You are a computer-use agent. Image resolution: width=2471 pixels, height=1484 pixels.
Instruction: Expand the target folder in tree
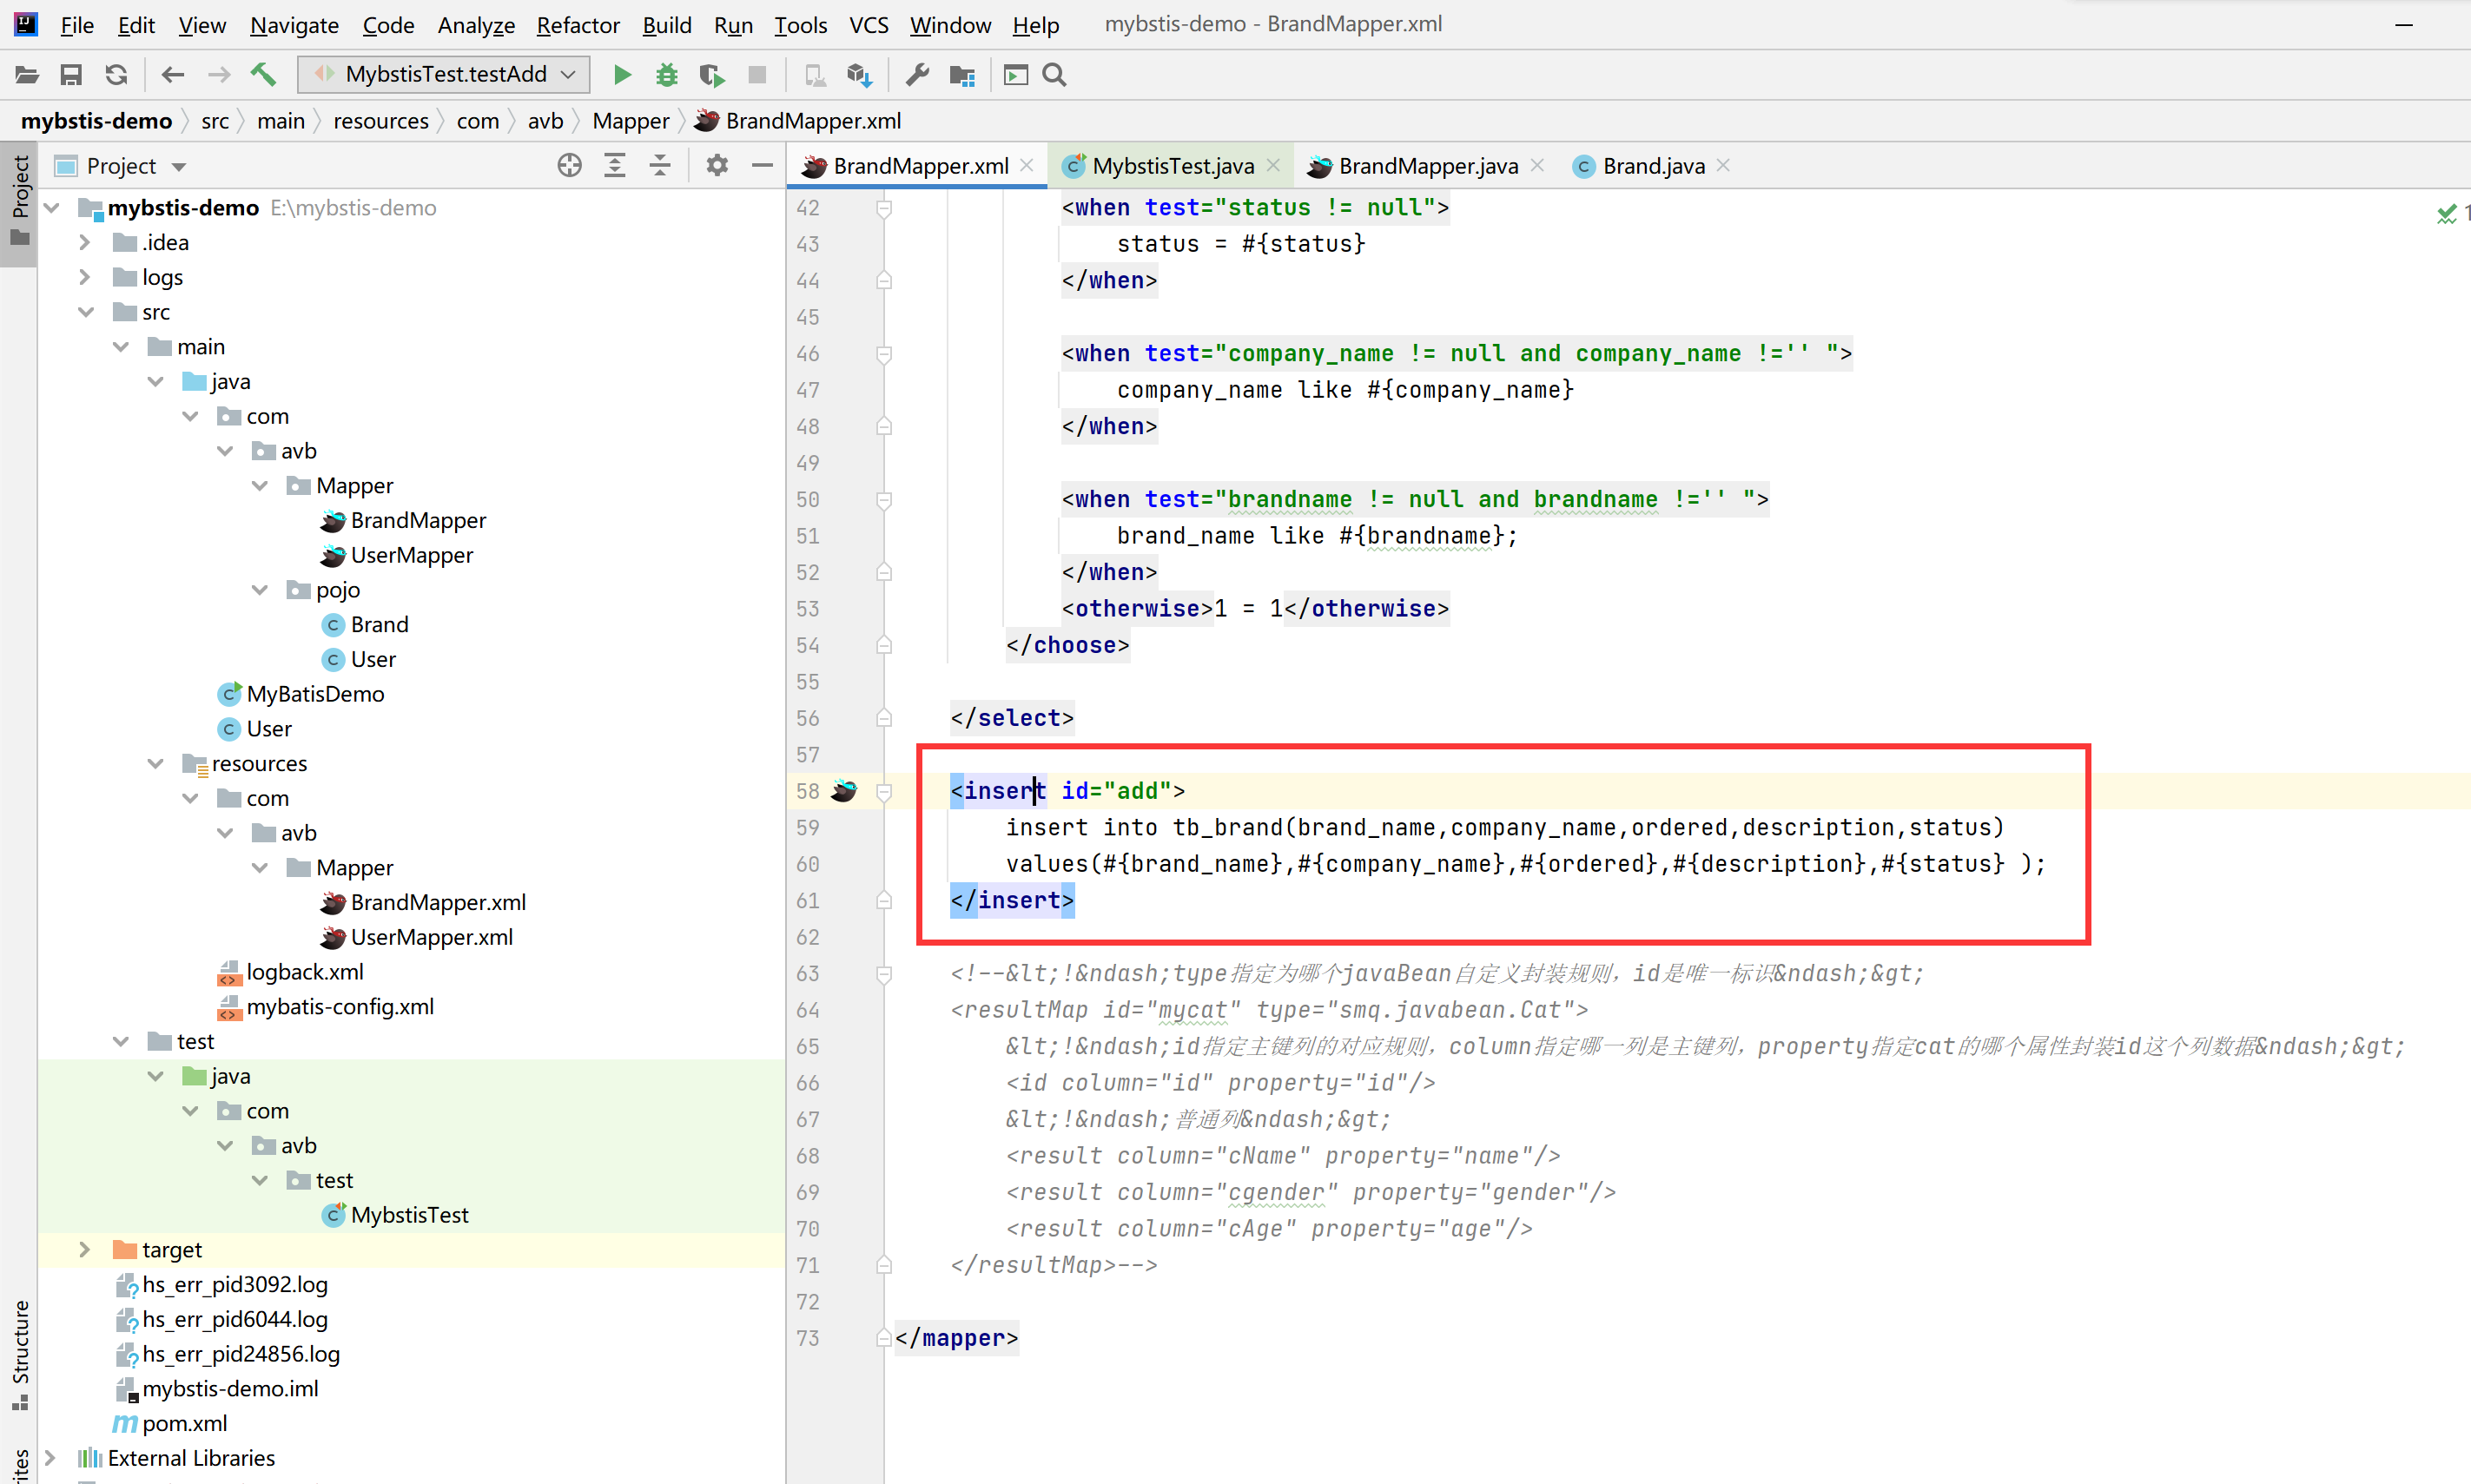[x=85, y=1250]
